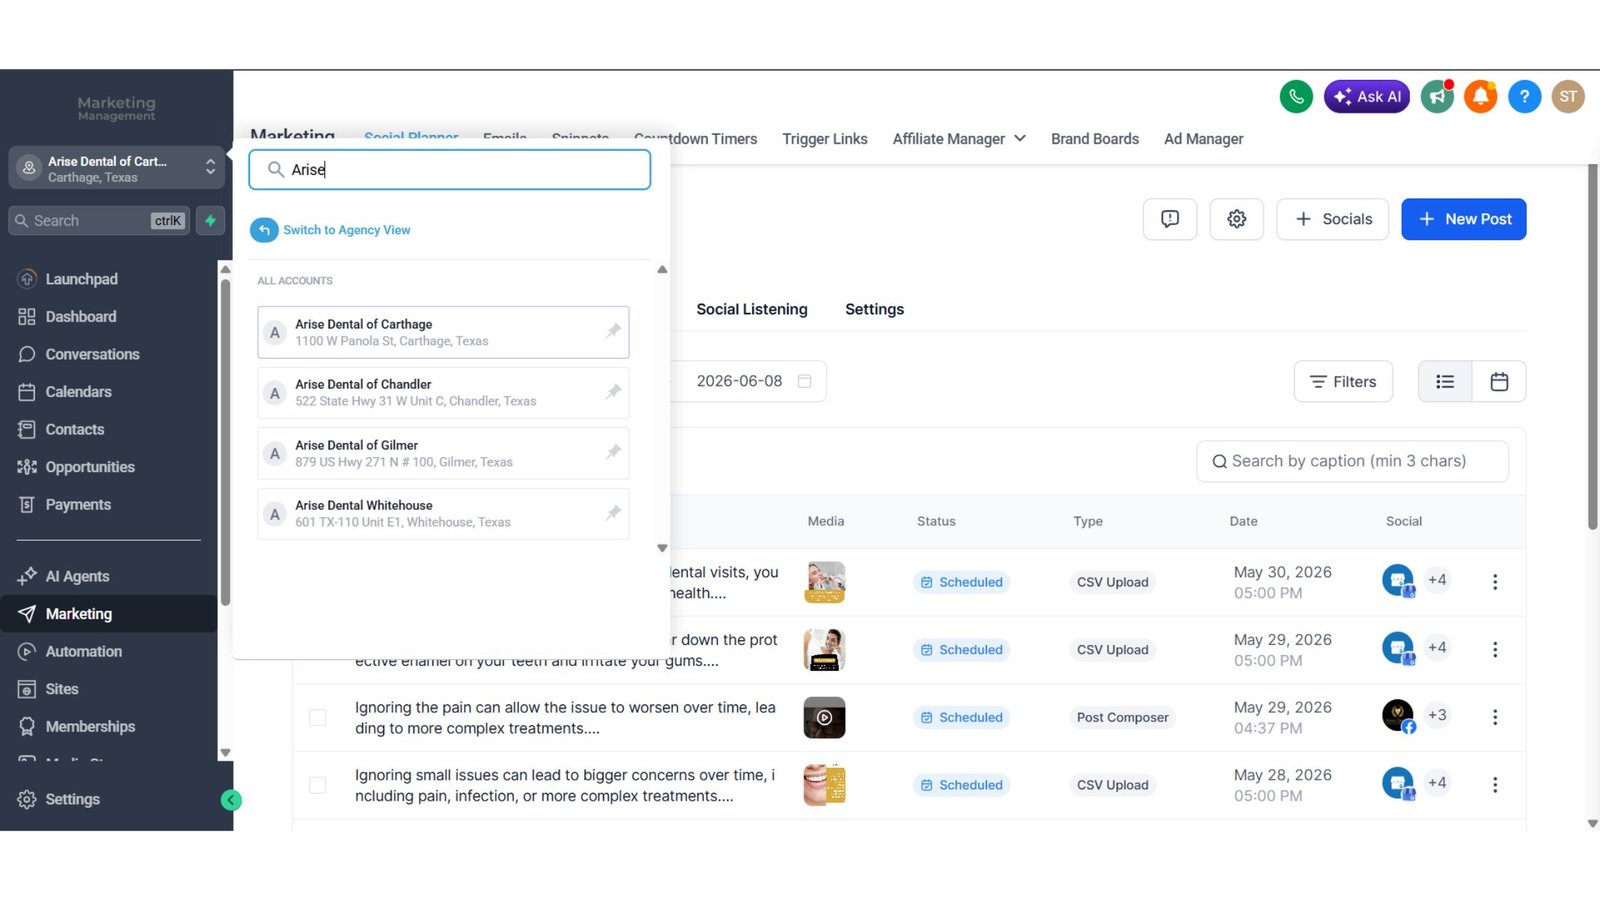The height and width of the screenshot is (900, 1600).
Task: Open more options for May 28 post
Action: pyautogui.click(x=1495, y=785)
